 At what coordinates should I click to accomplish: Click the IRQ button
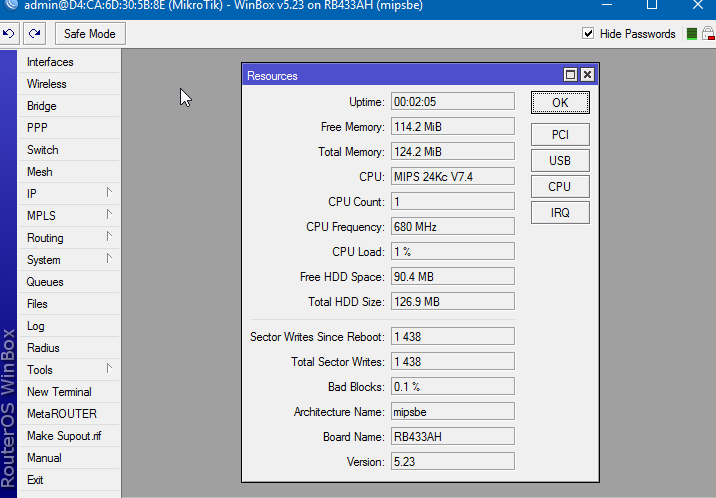[x=560, y=213]
